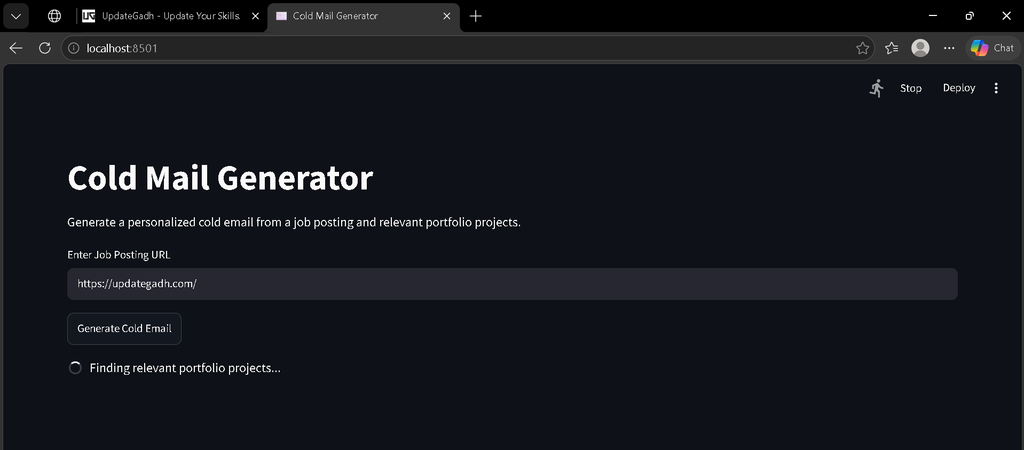1024x450 pixels.
Task: Open the Streamlit three-dot main menu
Action: click(x=996, y=88)
